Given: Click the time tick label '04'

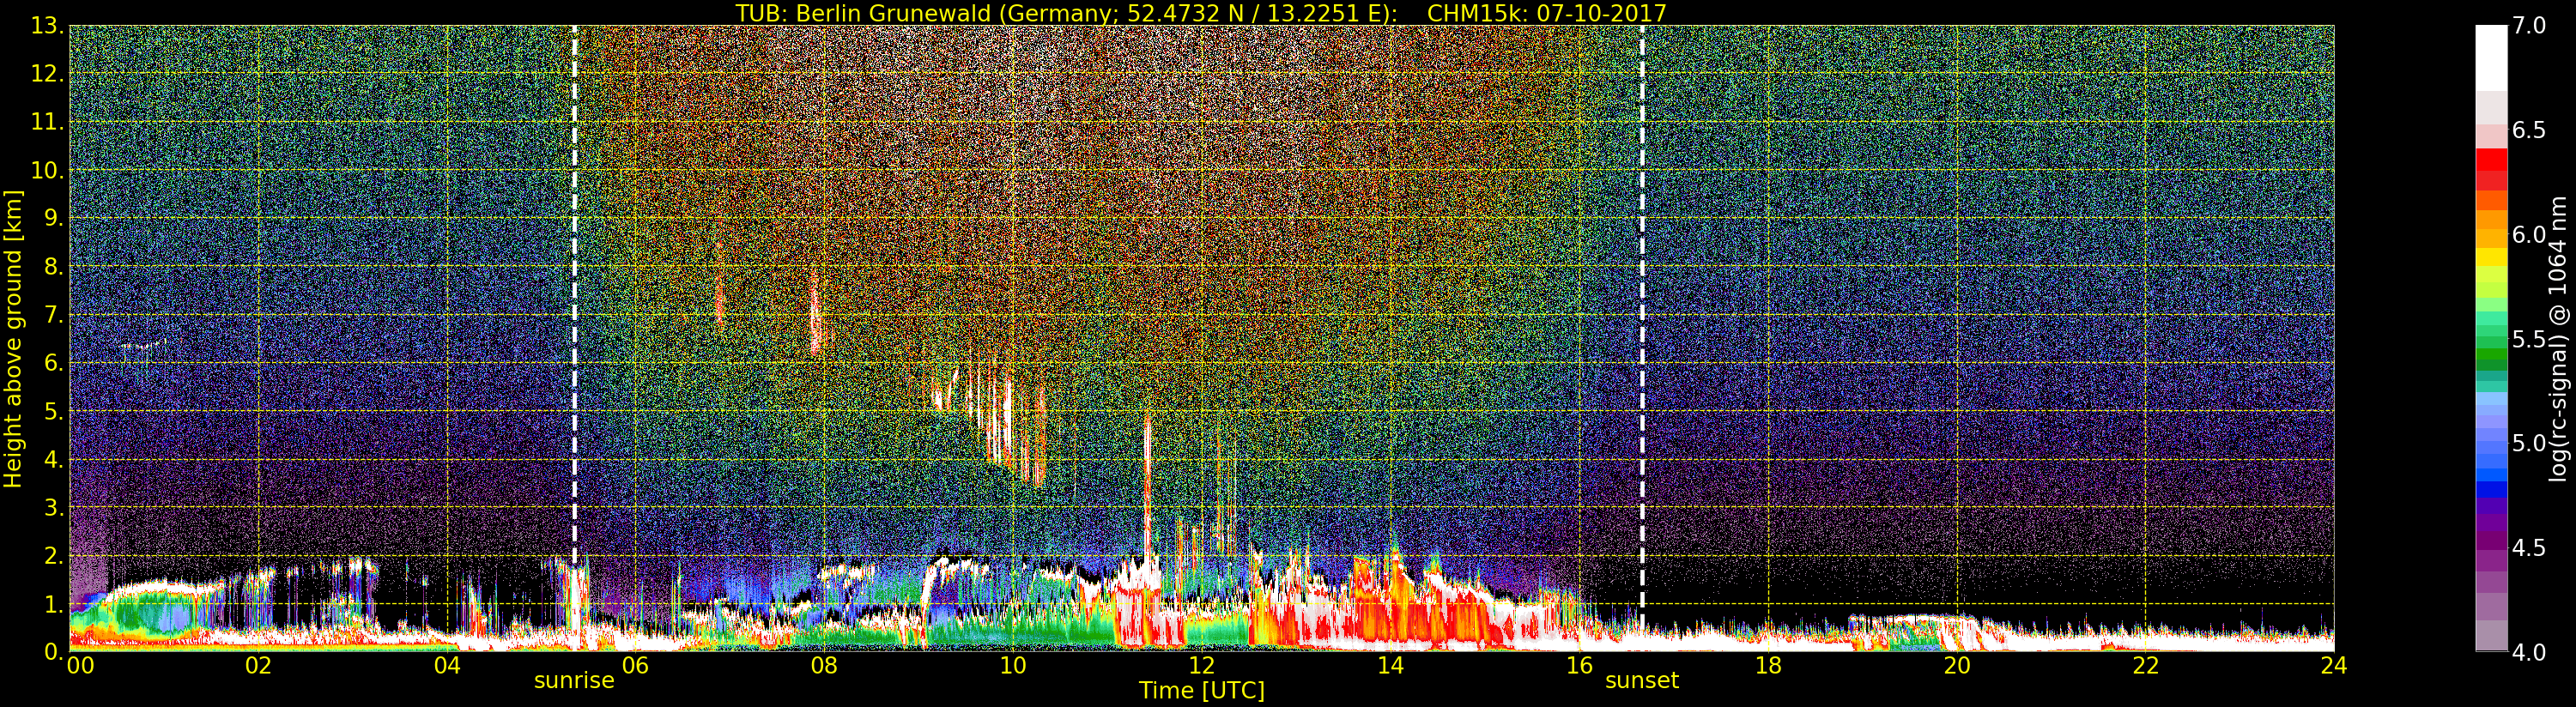Looking at the screenshot, I should coord(447,665).
